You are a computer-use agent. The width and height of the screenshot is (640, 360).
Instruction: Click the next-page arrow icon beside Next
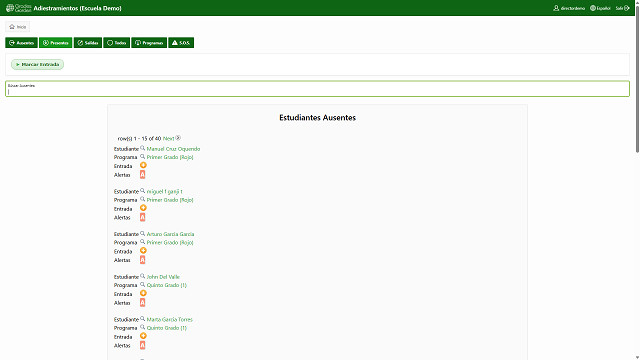178,138
